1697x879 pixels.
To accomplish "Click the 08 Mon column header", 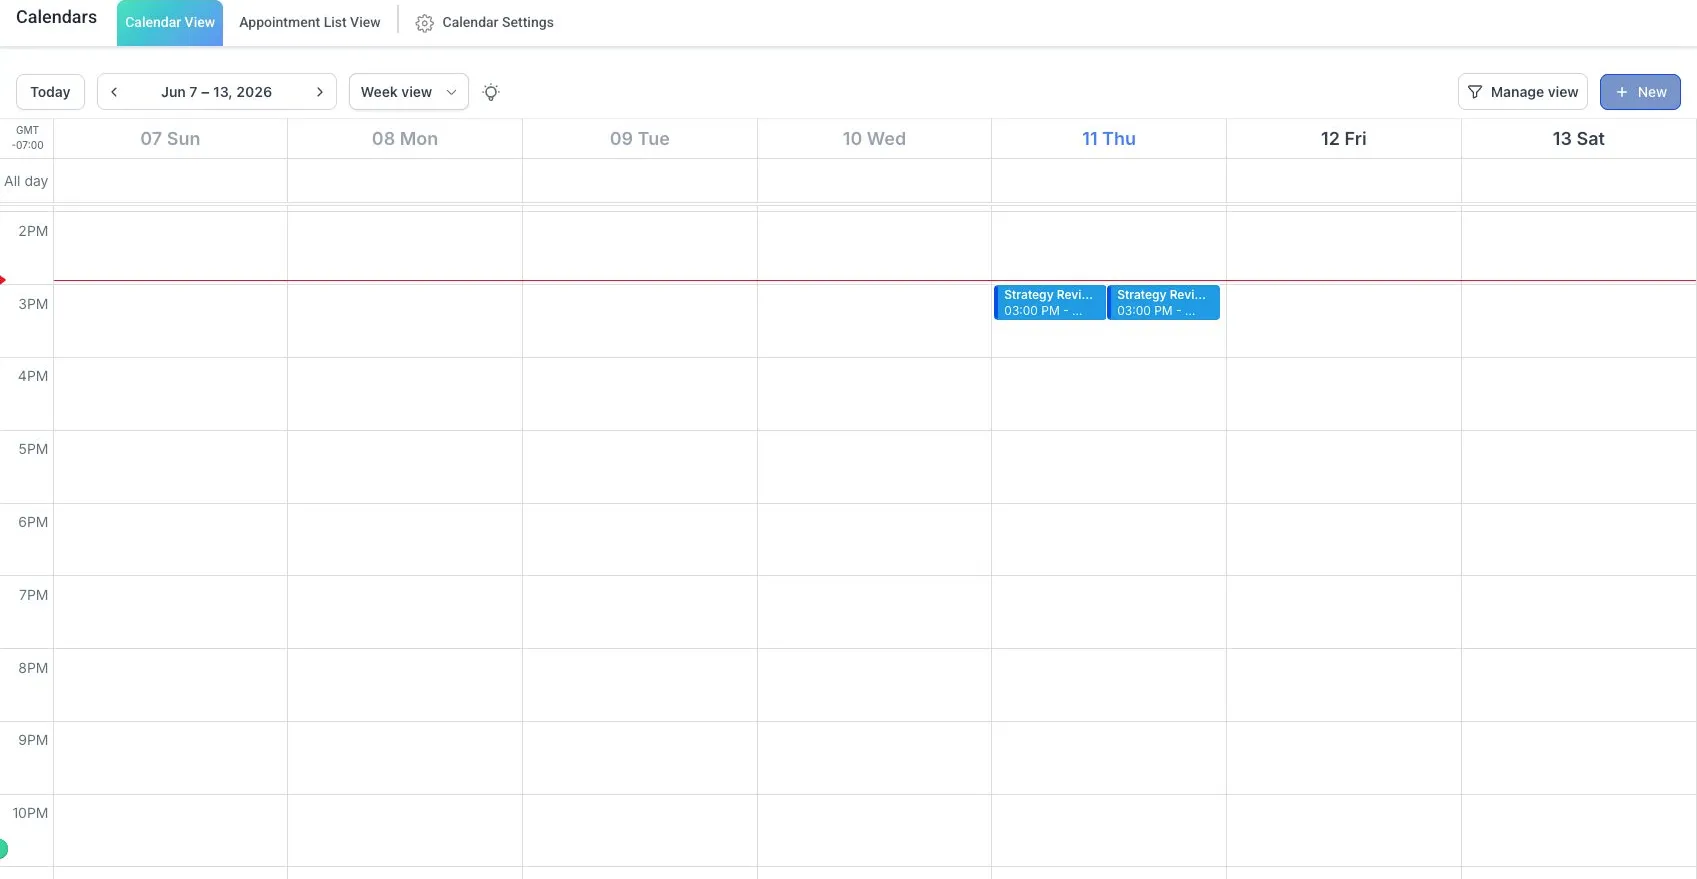I will tap(405, 139).
